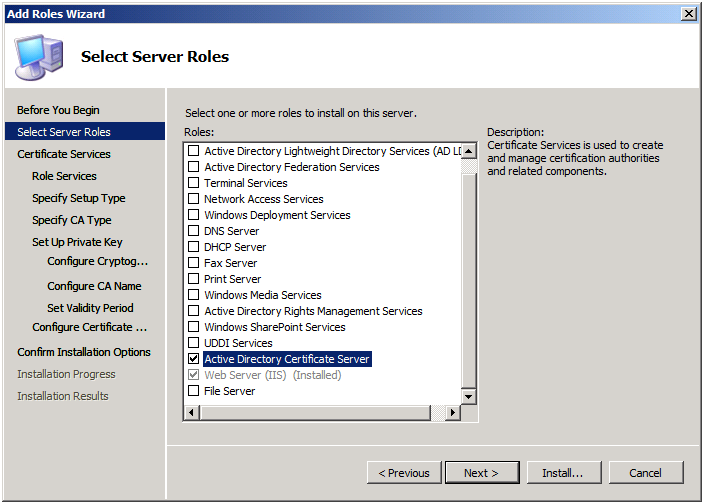The height and width of the screenshot is (504, 704).
Task: Check the File Server role
Action: tap(194, 390)
